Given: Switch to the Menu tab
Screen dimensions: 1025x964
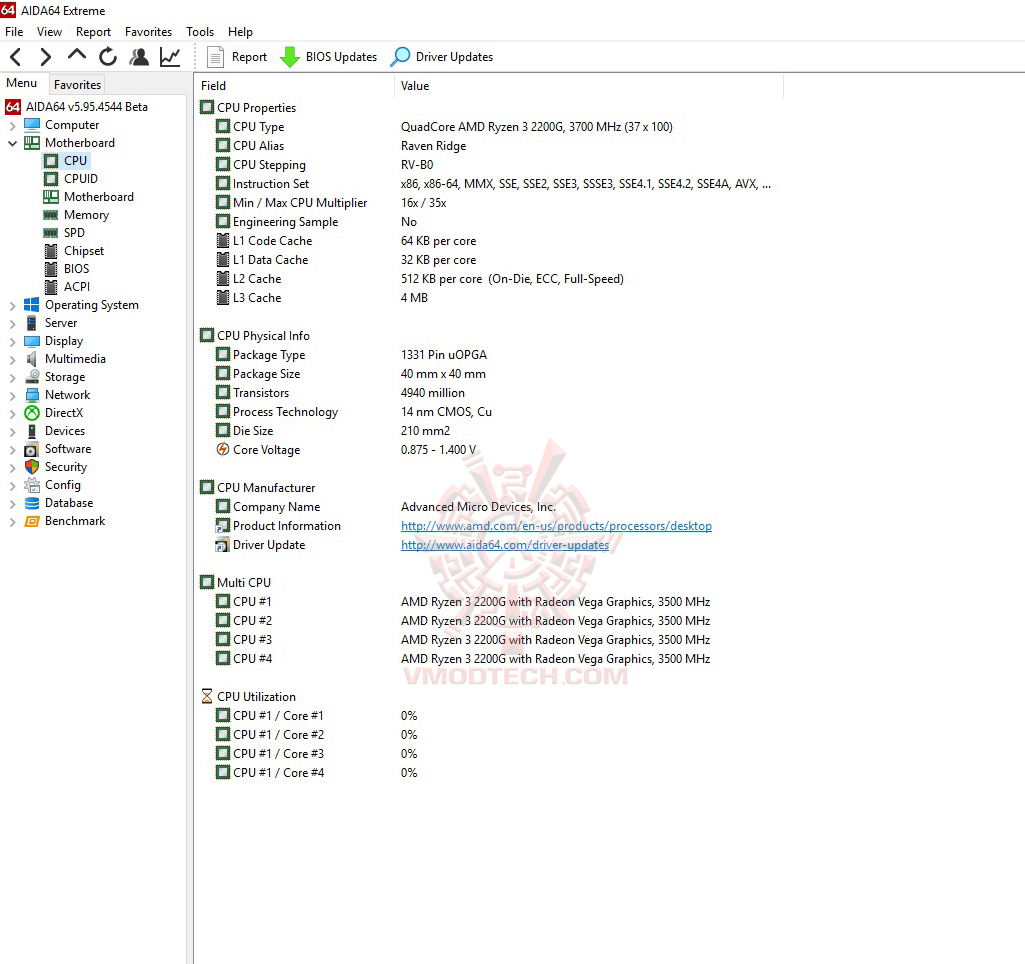Looking at the screenshot, I should tap(22, 83).
